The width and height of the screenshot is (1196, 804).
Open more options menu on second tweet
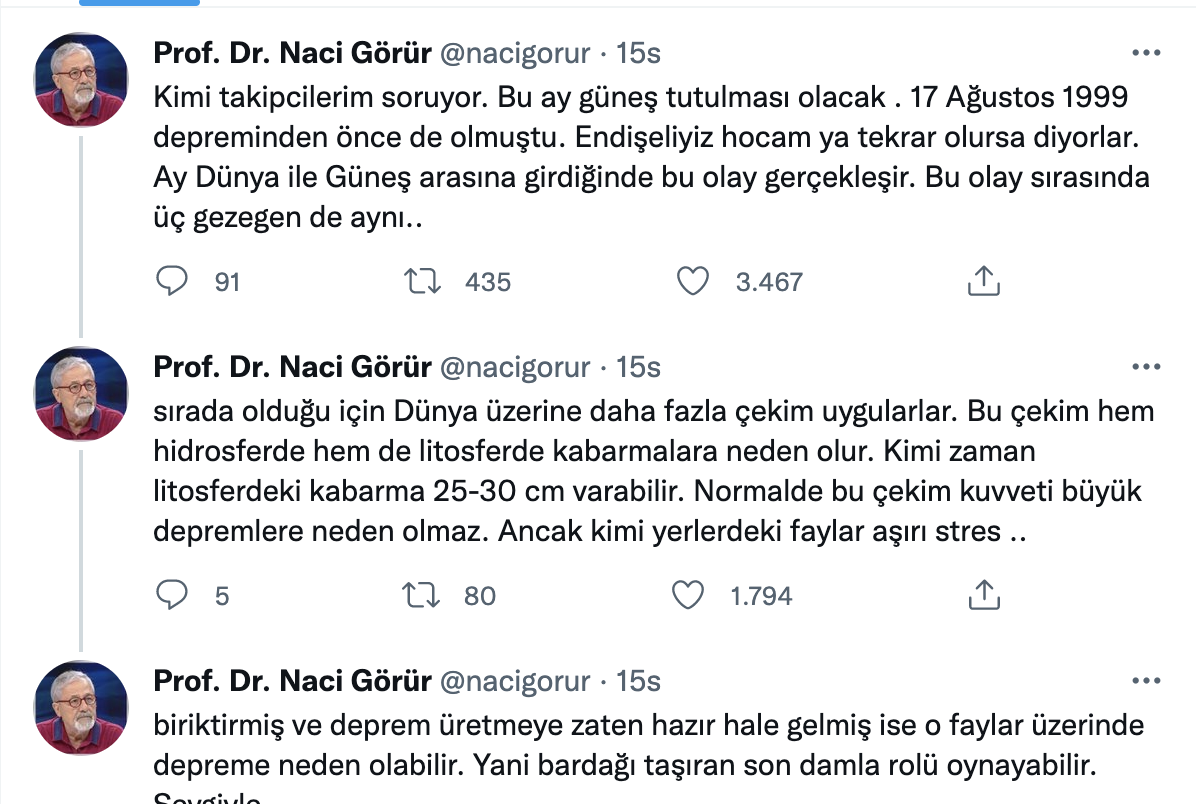(x=1145, y=367)
